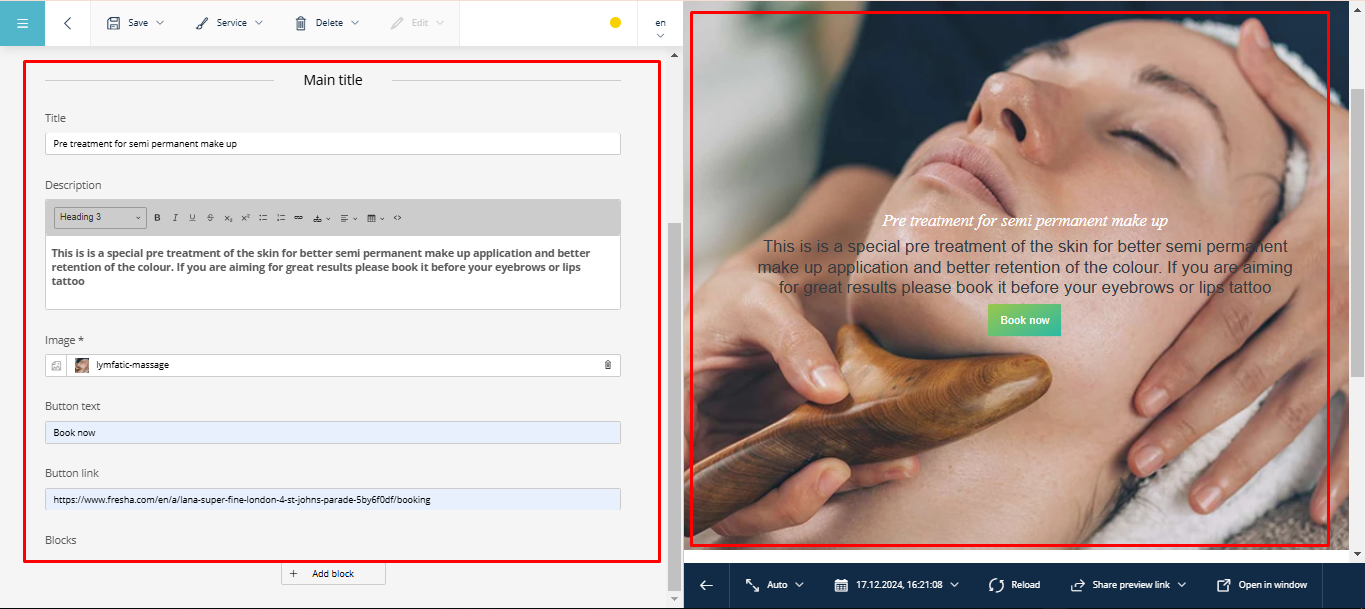Toggle italic formatting
This screenshot has height=609, width=1365.
pos(175,218)
